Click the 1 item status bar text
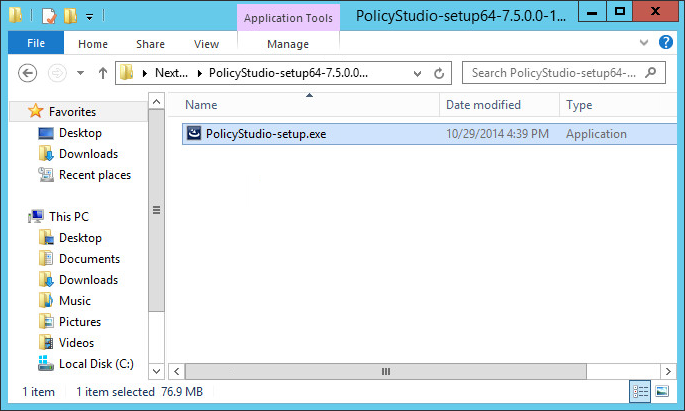 click(38, 392)
